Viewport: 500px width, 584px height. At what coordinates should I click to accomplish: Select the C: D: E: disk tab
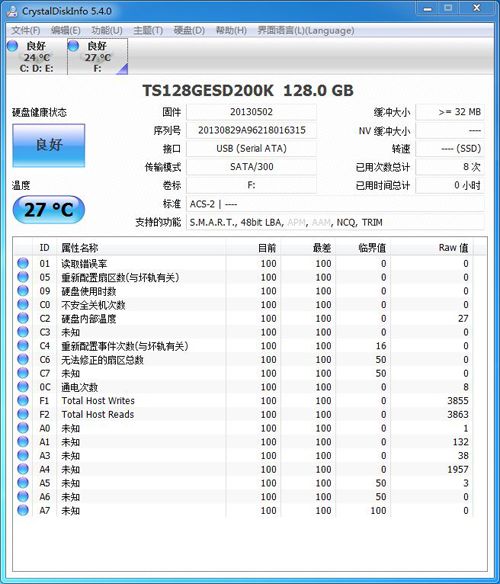37,57
